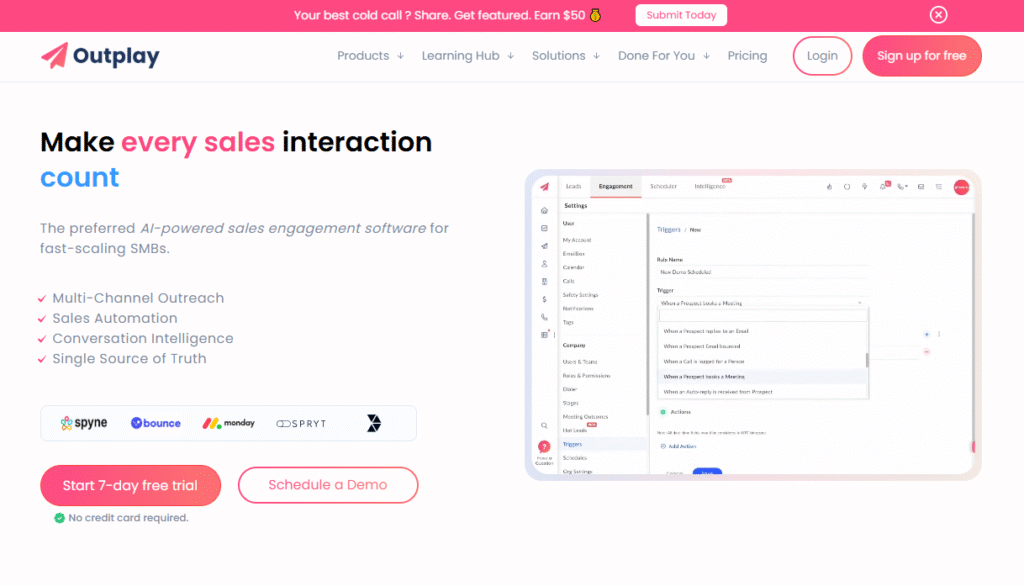The height and width of the screenshot is (586, 1024).
Task: Open Safety Settings in Settings sidebar
Action: tap(580, 295)
